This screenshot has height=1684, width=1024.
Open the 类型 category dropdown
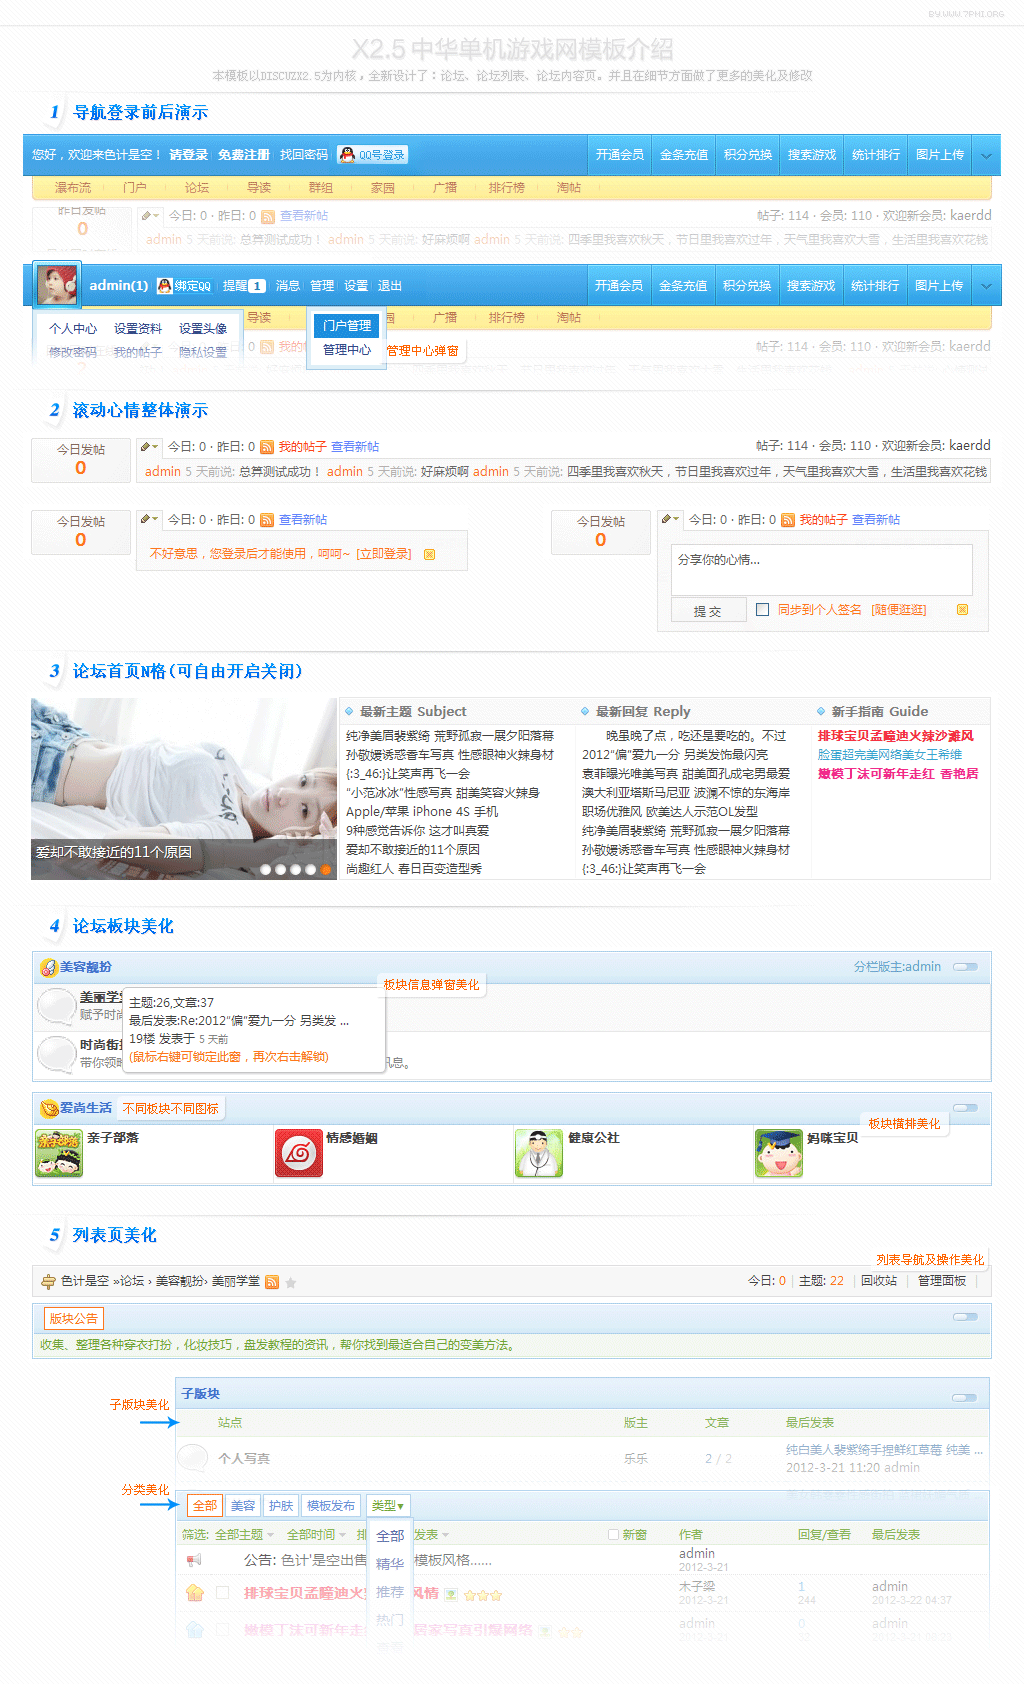(x=388, y=1506)
